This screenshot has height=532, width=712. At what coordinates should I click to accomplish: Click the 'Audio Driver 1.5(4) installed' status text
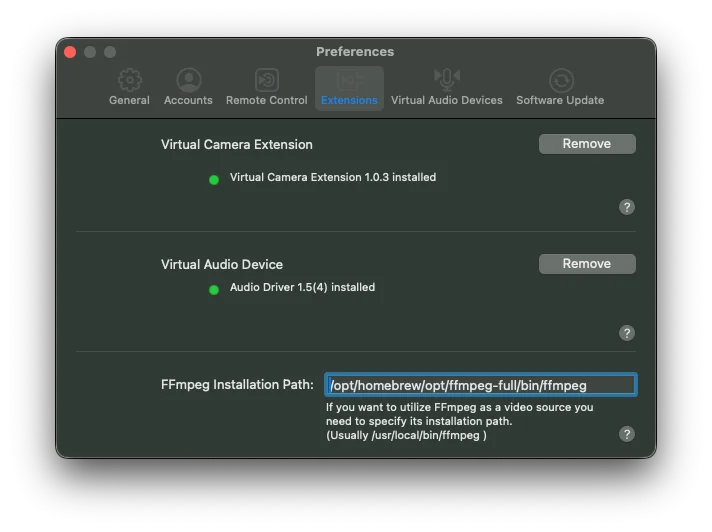[302, 287]
